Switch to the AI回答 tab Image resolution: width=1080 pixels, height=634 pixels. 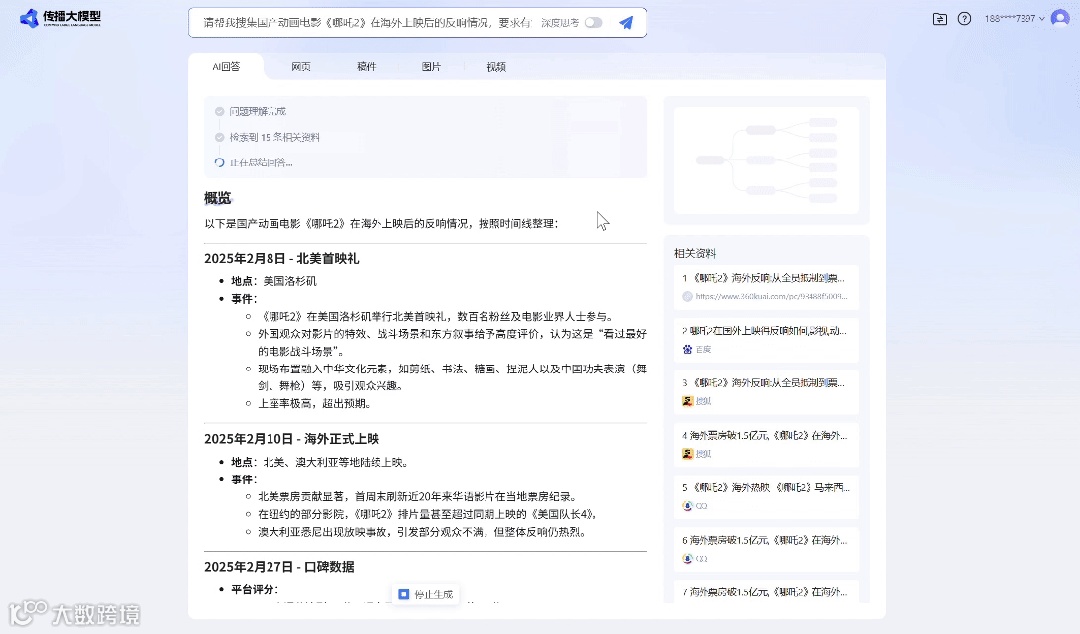tap(226, 67)
